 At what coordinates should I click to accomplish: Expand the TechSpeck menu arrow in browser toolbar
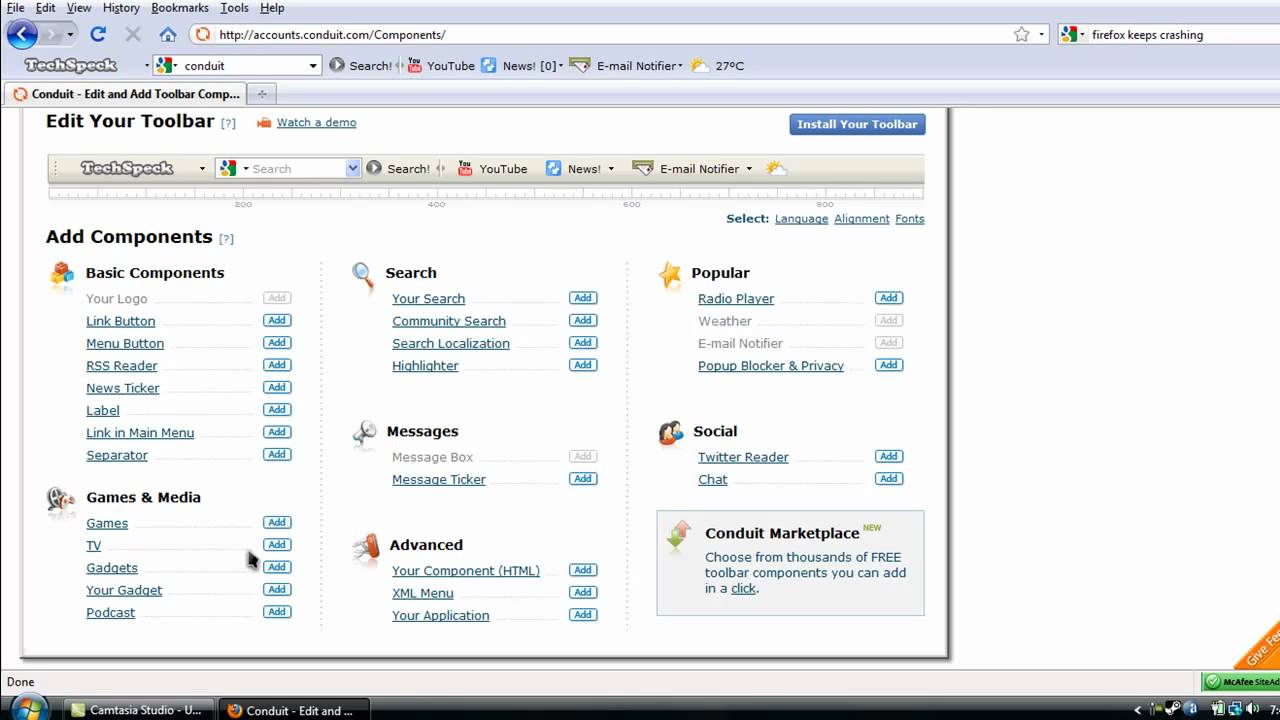(x=146, y=66)
